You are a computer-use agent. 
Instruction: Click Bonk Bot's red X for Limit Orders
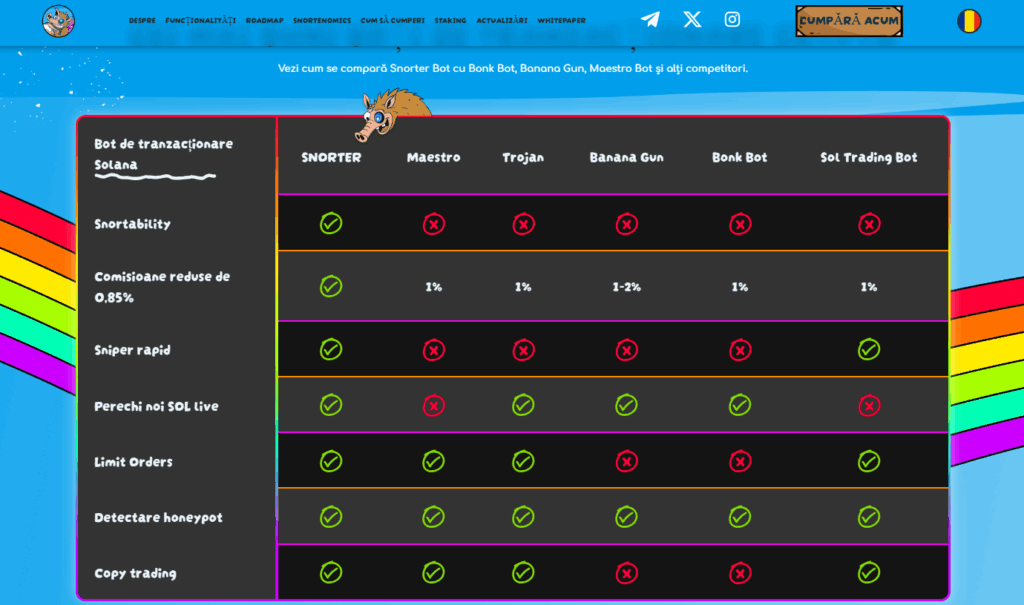coord(740,462)
